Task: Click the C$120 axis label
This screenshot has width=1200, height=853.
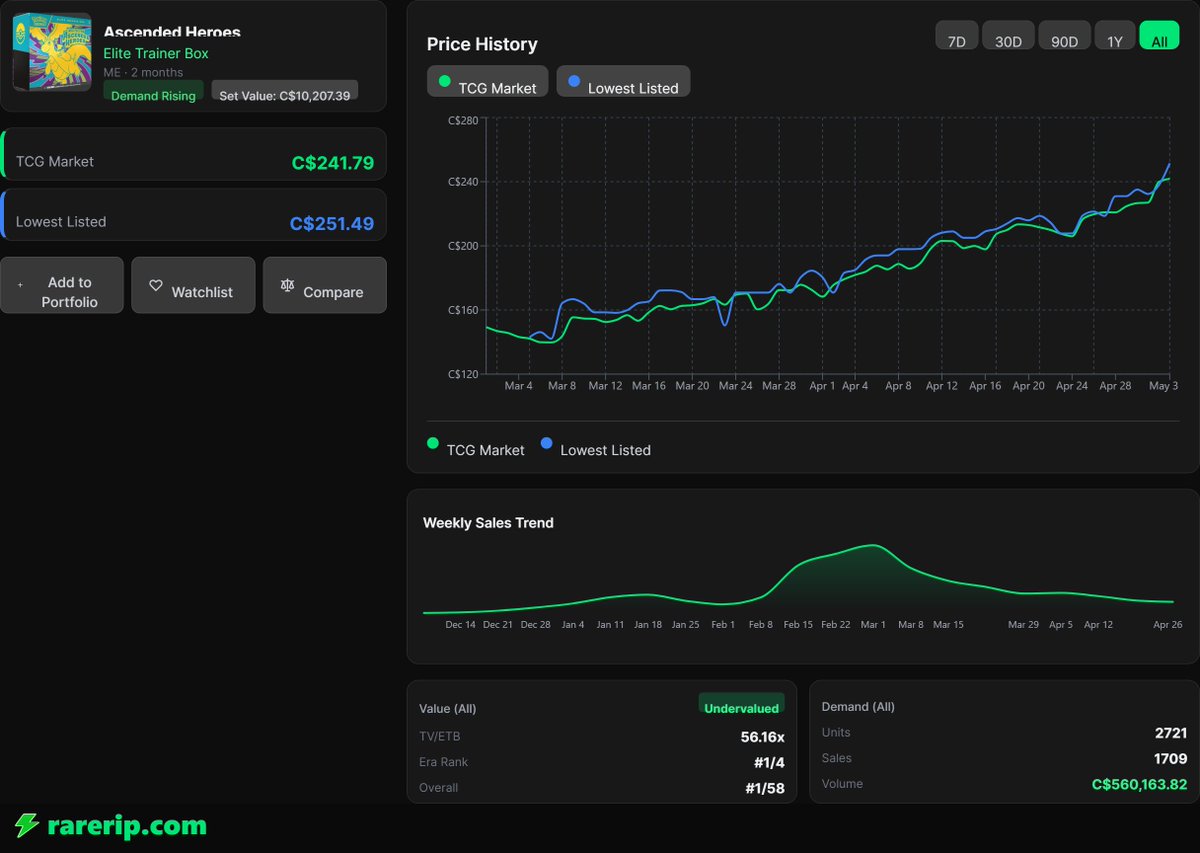Action: (x=463, y=373)
